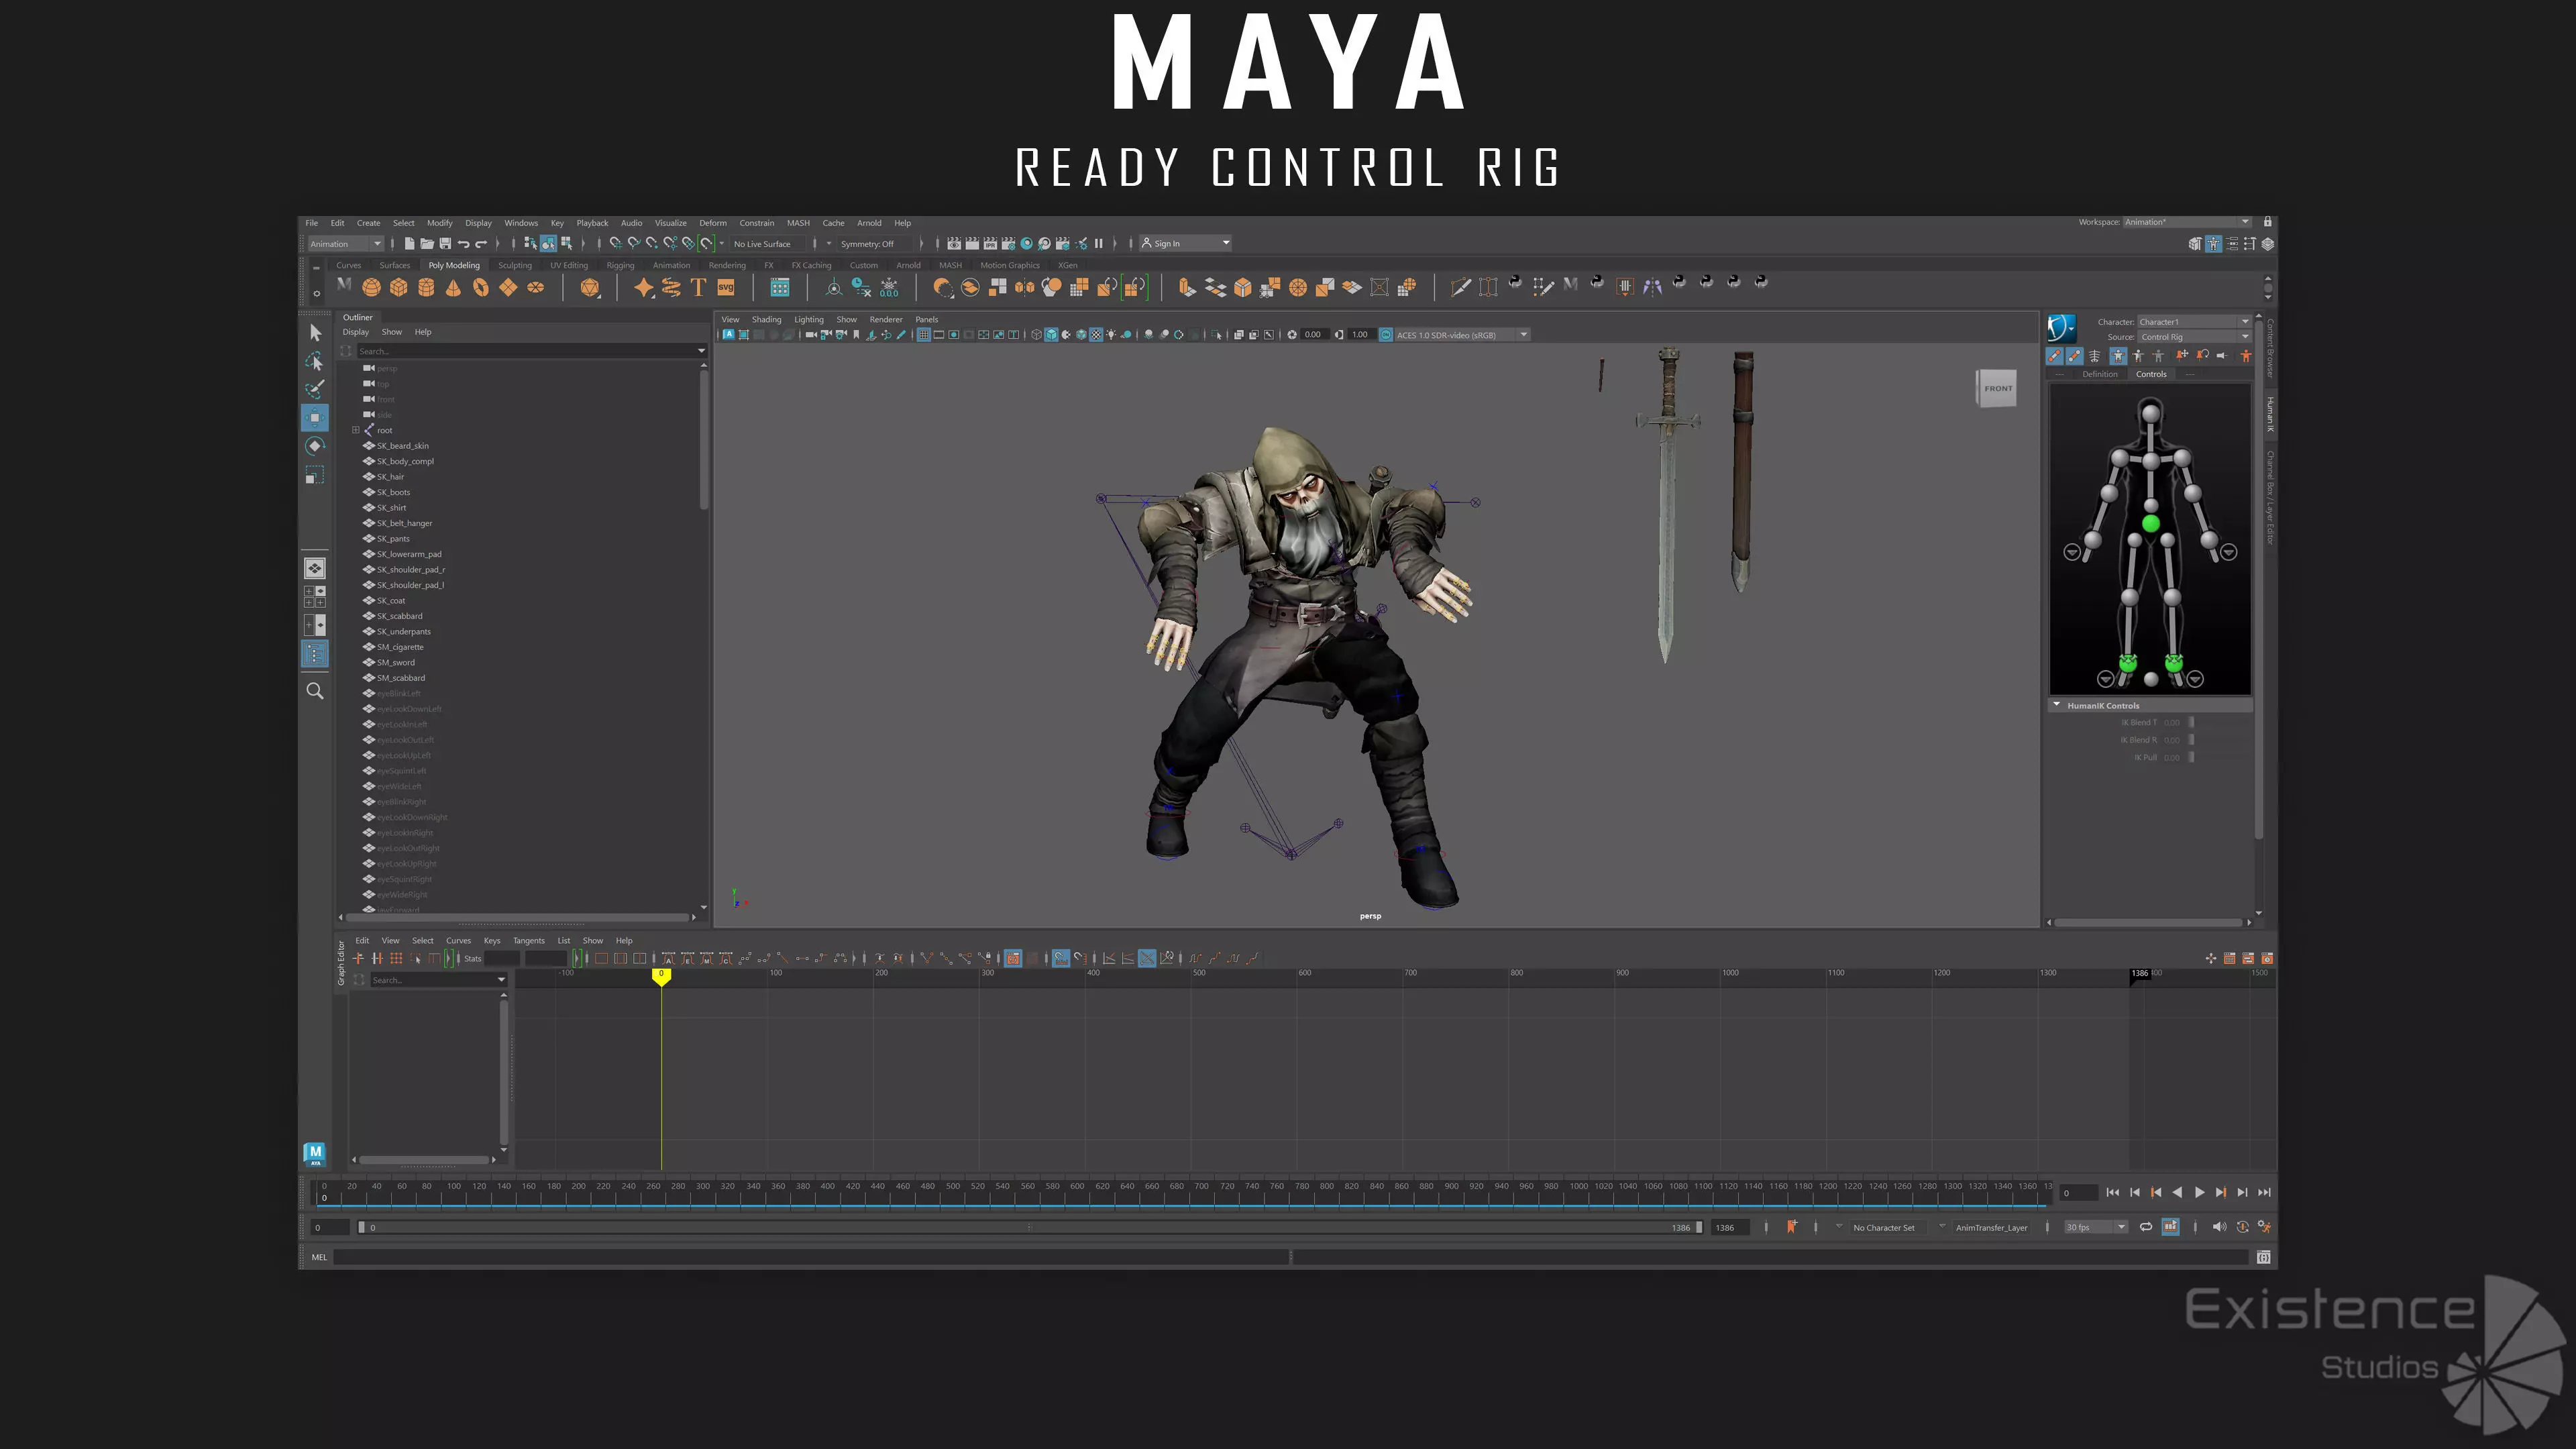Screen dimensions: 2576x1449
Task: Toggle the auto keyframe button
Action: [x=2242, y=1227]
